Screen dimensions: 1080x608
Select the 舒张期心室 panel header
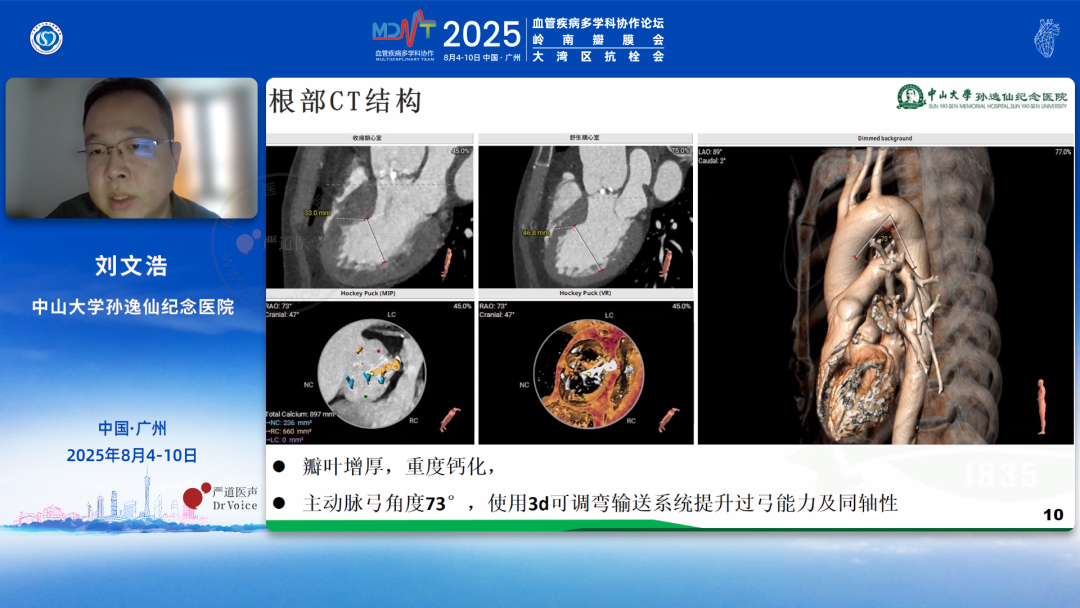click(585, 138)
